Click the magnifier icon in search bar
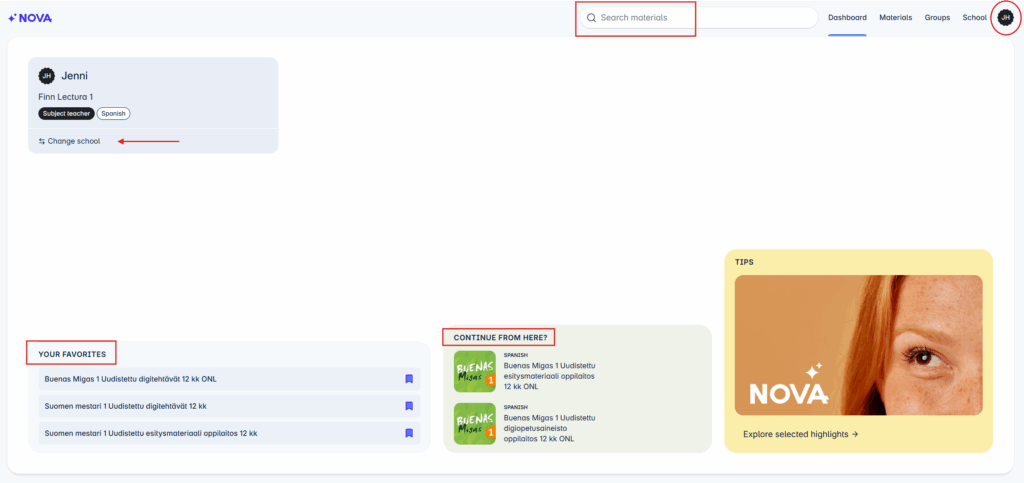 click(591, 18)
